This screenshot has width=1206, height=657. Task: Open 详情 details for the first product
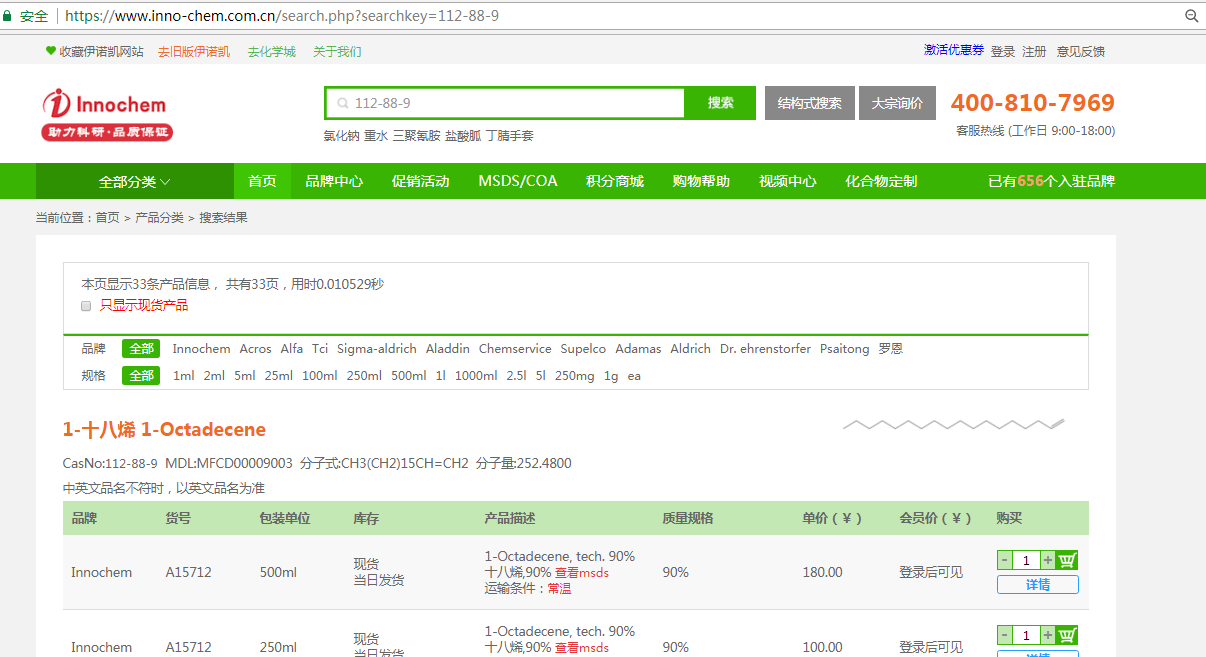(1037, 585)
